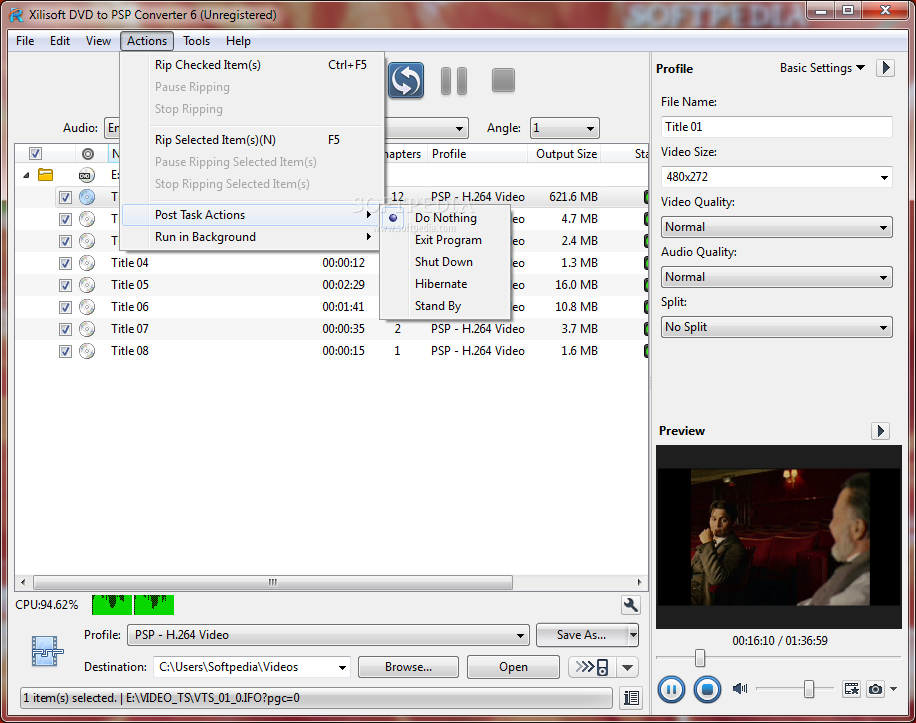Click the transfer to PSP device icon
Screen dimensions: 916x723
[592, 667]
